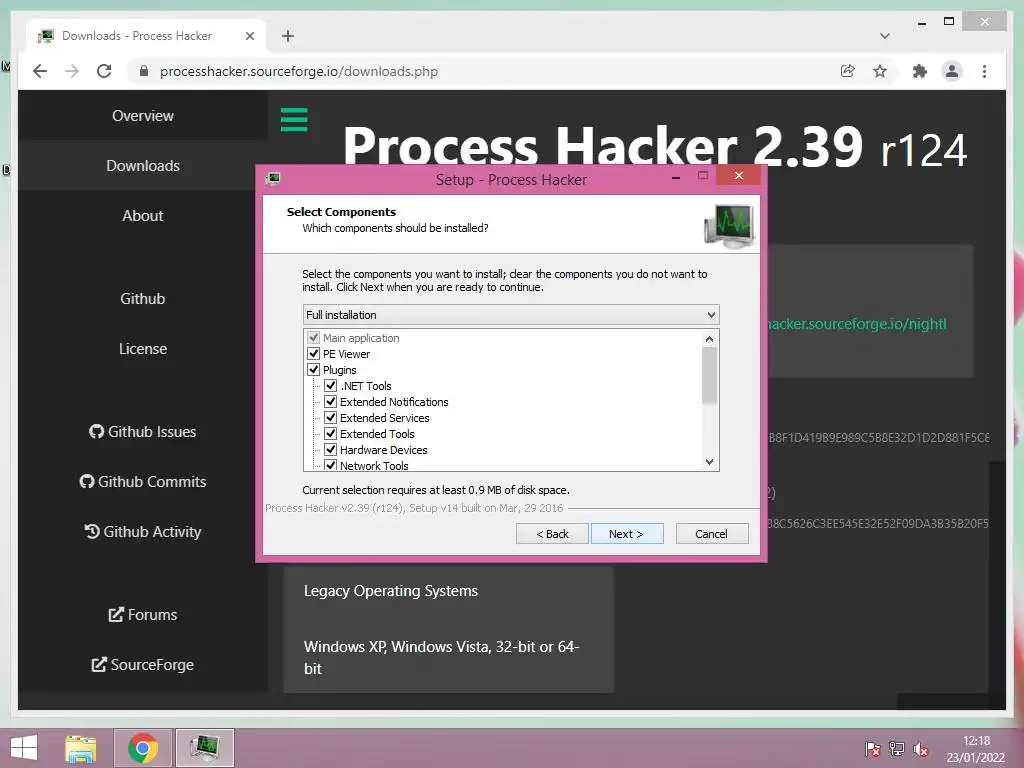Click the Chrome taskbar icon

click(143, 748)
